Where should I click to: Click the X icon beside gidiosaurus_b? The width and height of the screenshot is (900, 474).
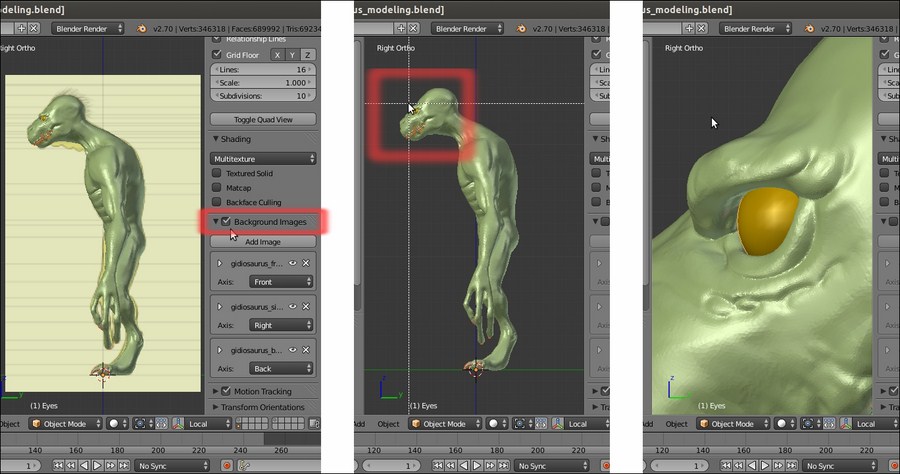tap(306, 349)
